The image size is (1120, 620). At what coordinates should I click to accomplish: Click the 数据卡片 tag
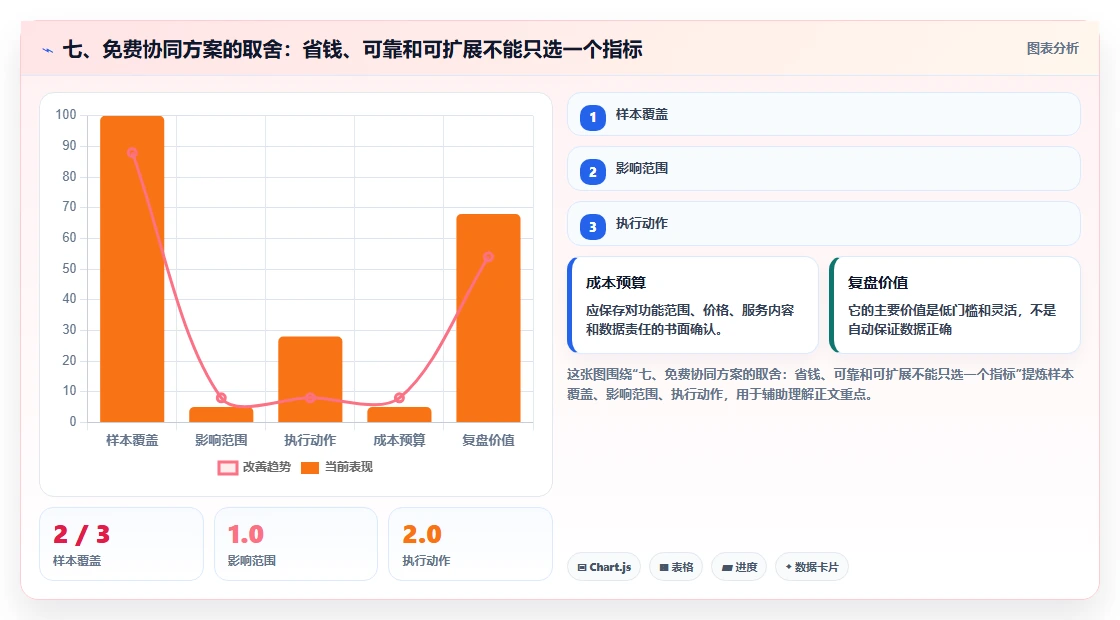click(x=811, y=567)
